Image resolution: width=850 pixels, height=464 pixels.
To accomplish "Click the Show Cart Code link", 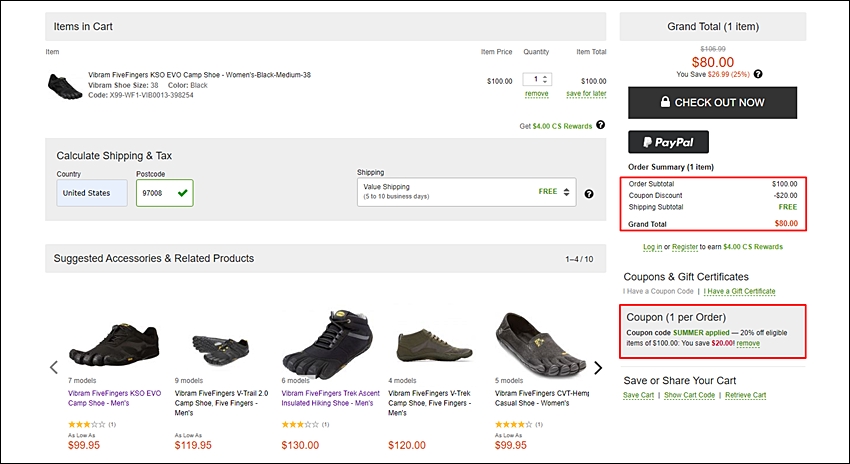I will [x=690, y=395].
